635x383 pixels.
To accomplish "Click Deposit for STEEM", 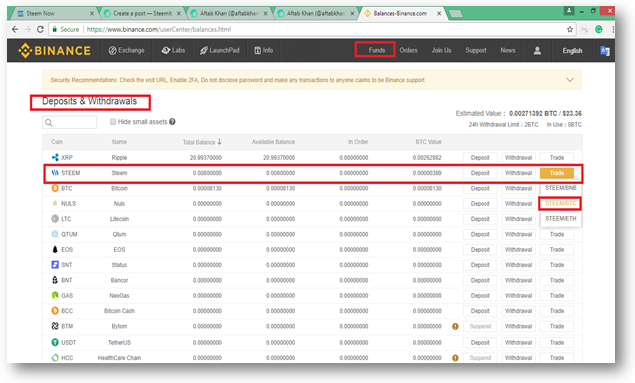I will (x=480, y=173).
